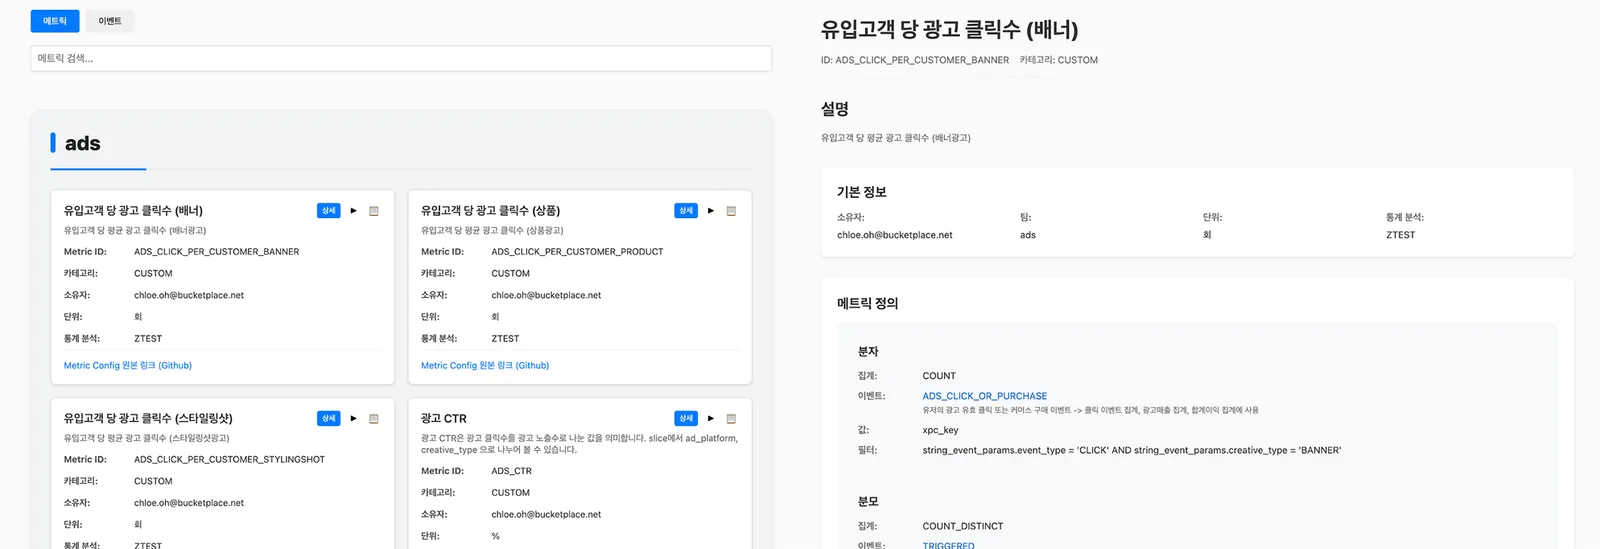Image resolution: width=1600 pixels, height=549 pixels.
Task: Open 상세 details for the 광고 CTR card
Action: coord(686,419)
